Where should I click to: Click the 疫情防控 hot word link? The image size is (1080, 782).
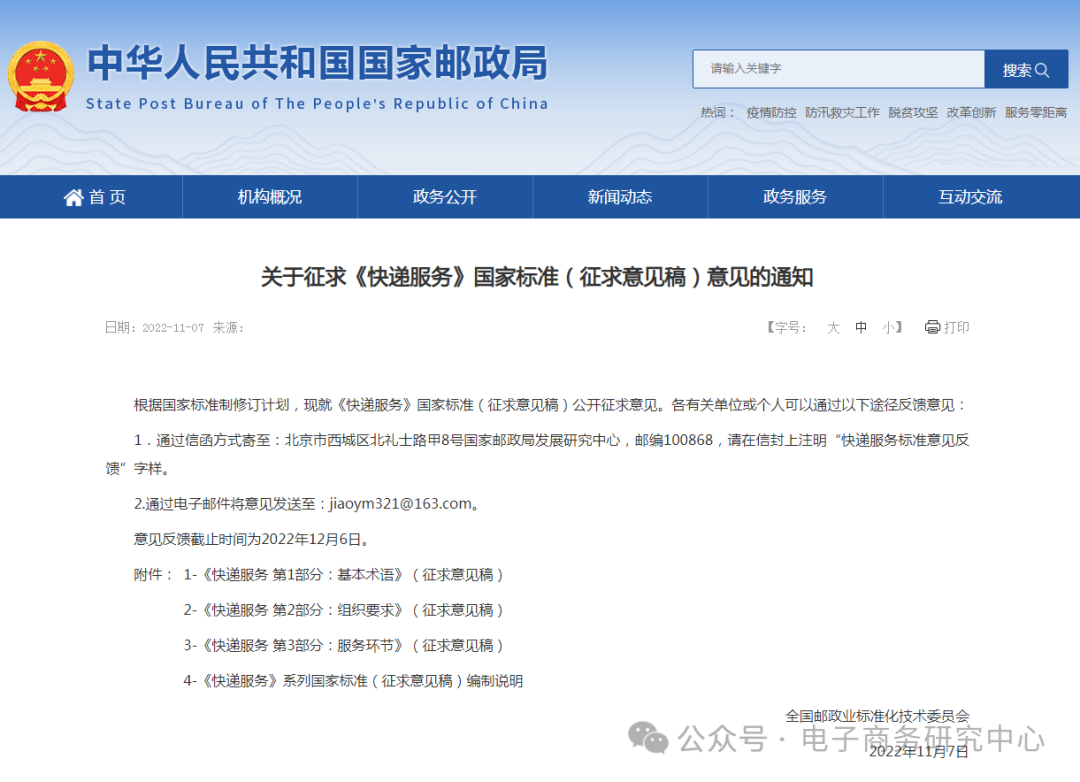point(770,113)
